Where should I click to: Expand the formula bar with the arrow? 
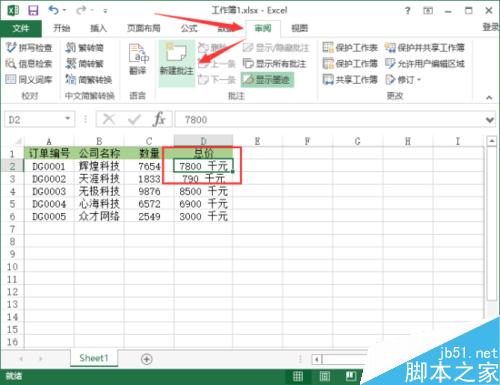point(490,120)
